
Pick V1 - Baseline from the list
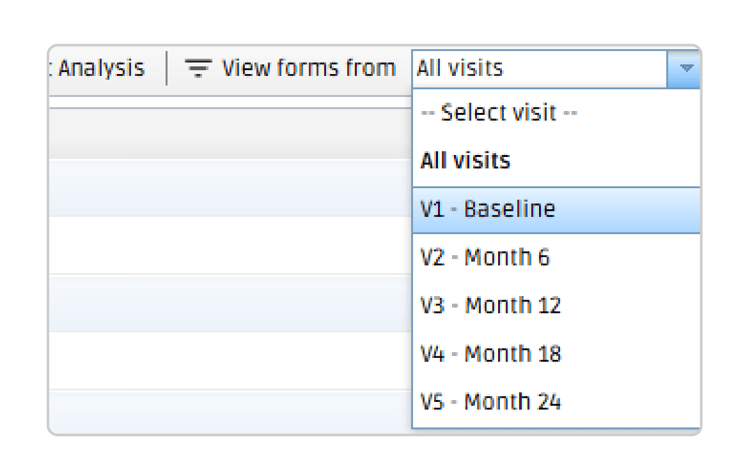click(x=488, y=209)
